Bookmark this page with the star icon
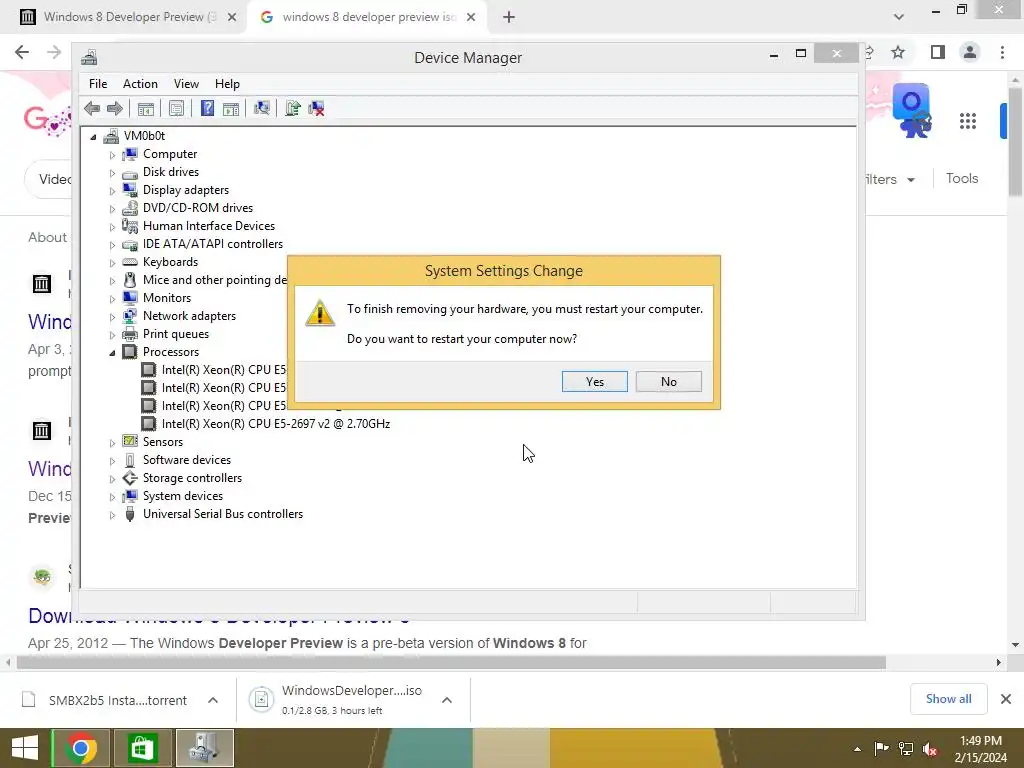The height and width of the screenshot is (768, 1024). [898, 52]
